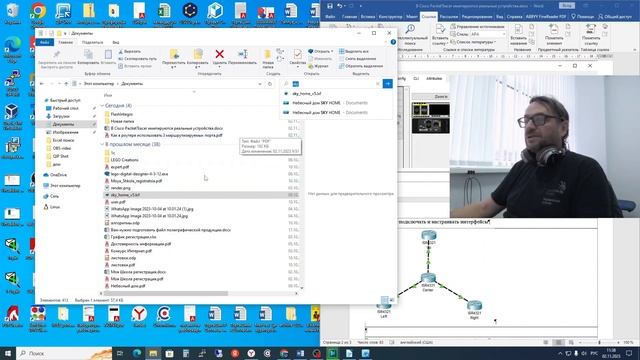Click Word zoom slider in status bar

point(599,342)
